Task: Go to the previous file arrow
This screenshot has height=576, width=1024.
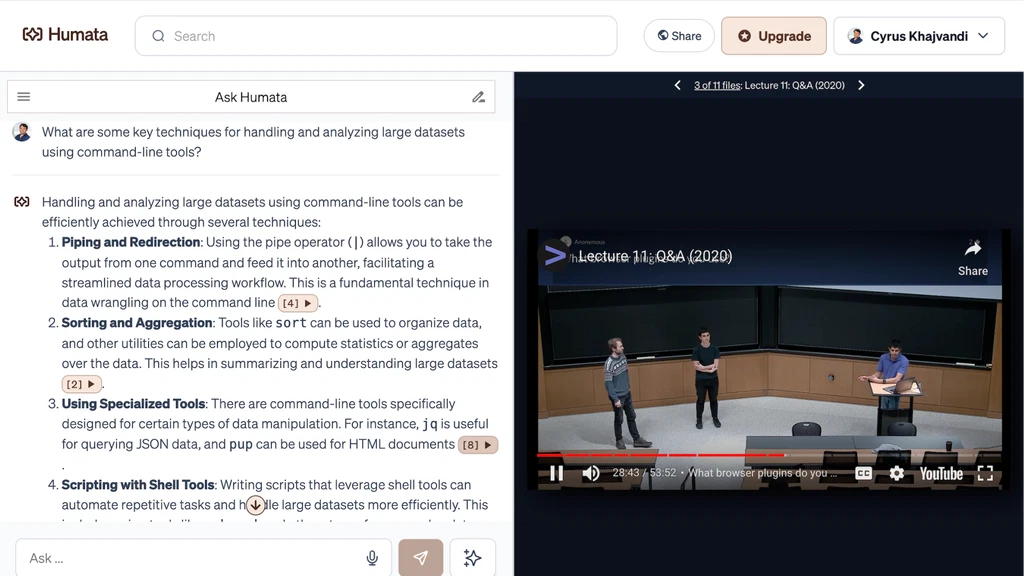Action: 678,85
